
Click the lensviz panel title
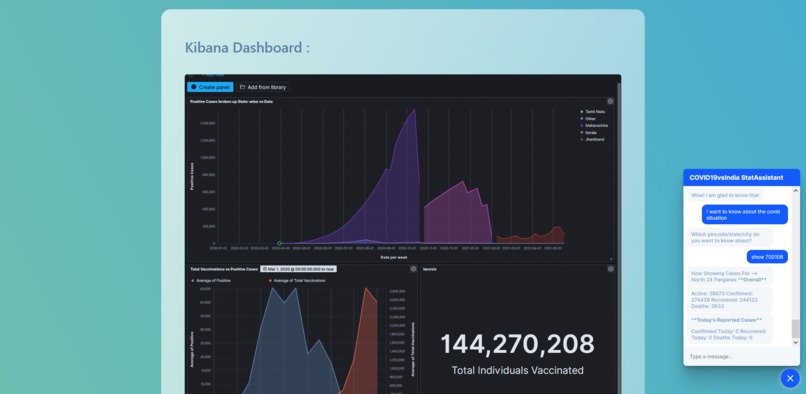(x=430, y=269)
